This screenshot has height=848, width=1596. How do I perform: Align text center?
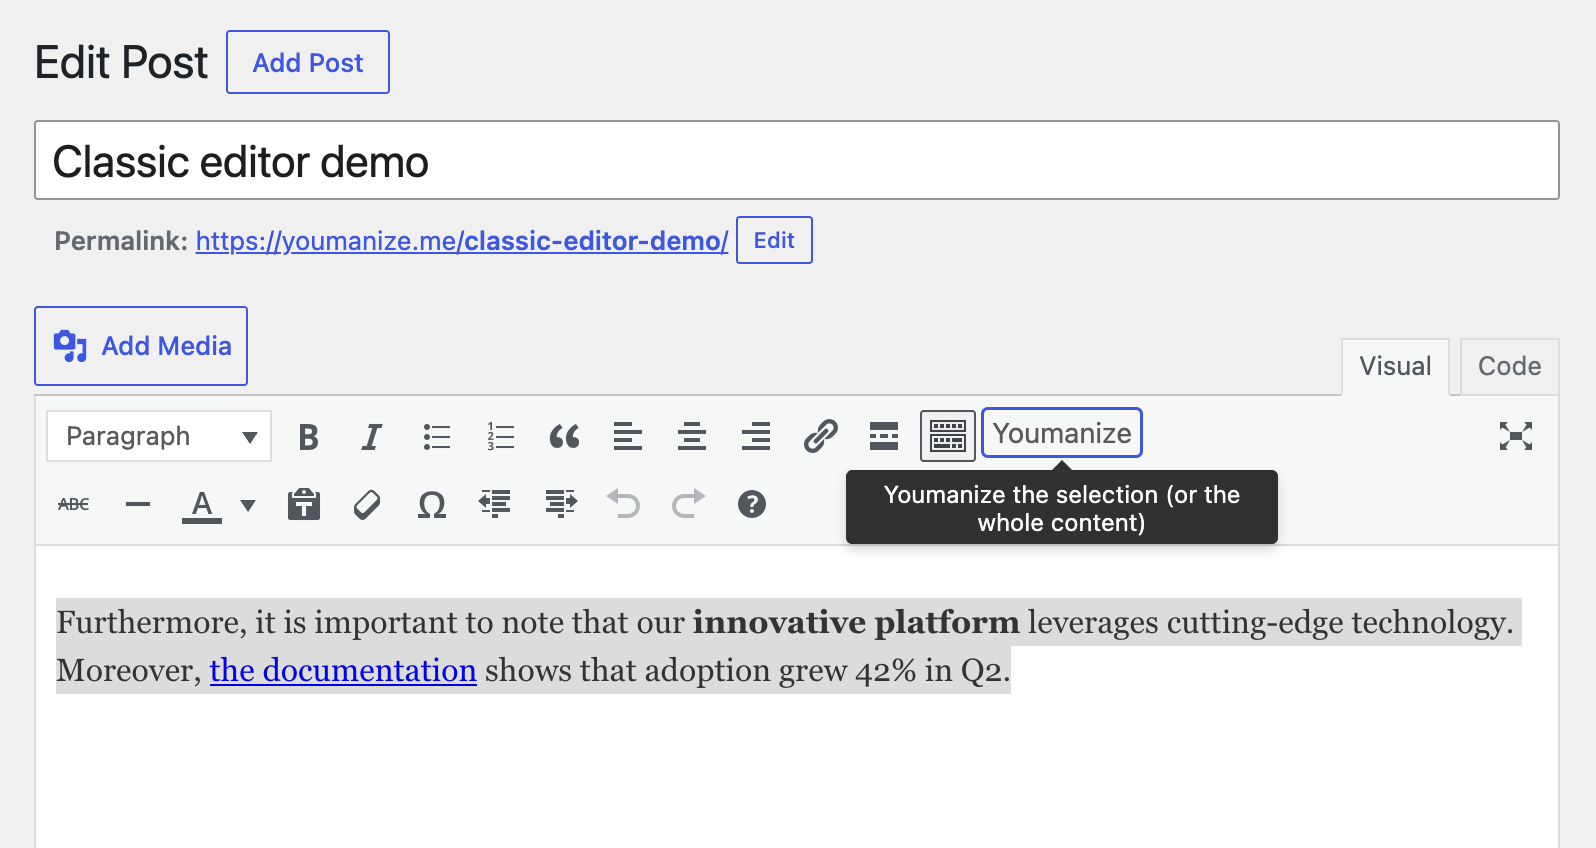click(692, 436)
